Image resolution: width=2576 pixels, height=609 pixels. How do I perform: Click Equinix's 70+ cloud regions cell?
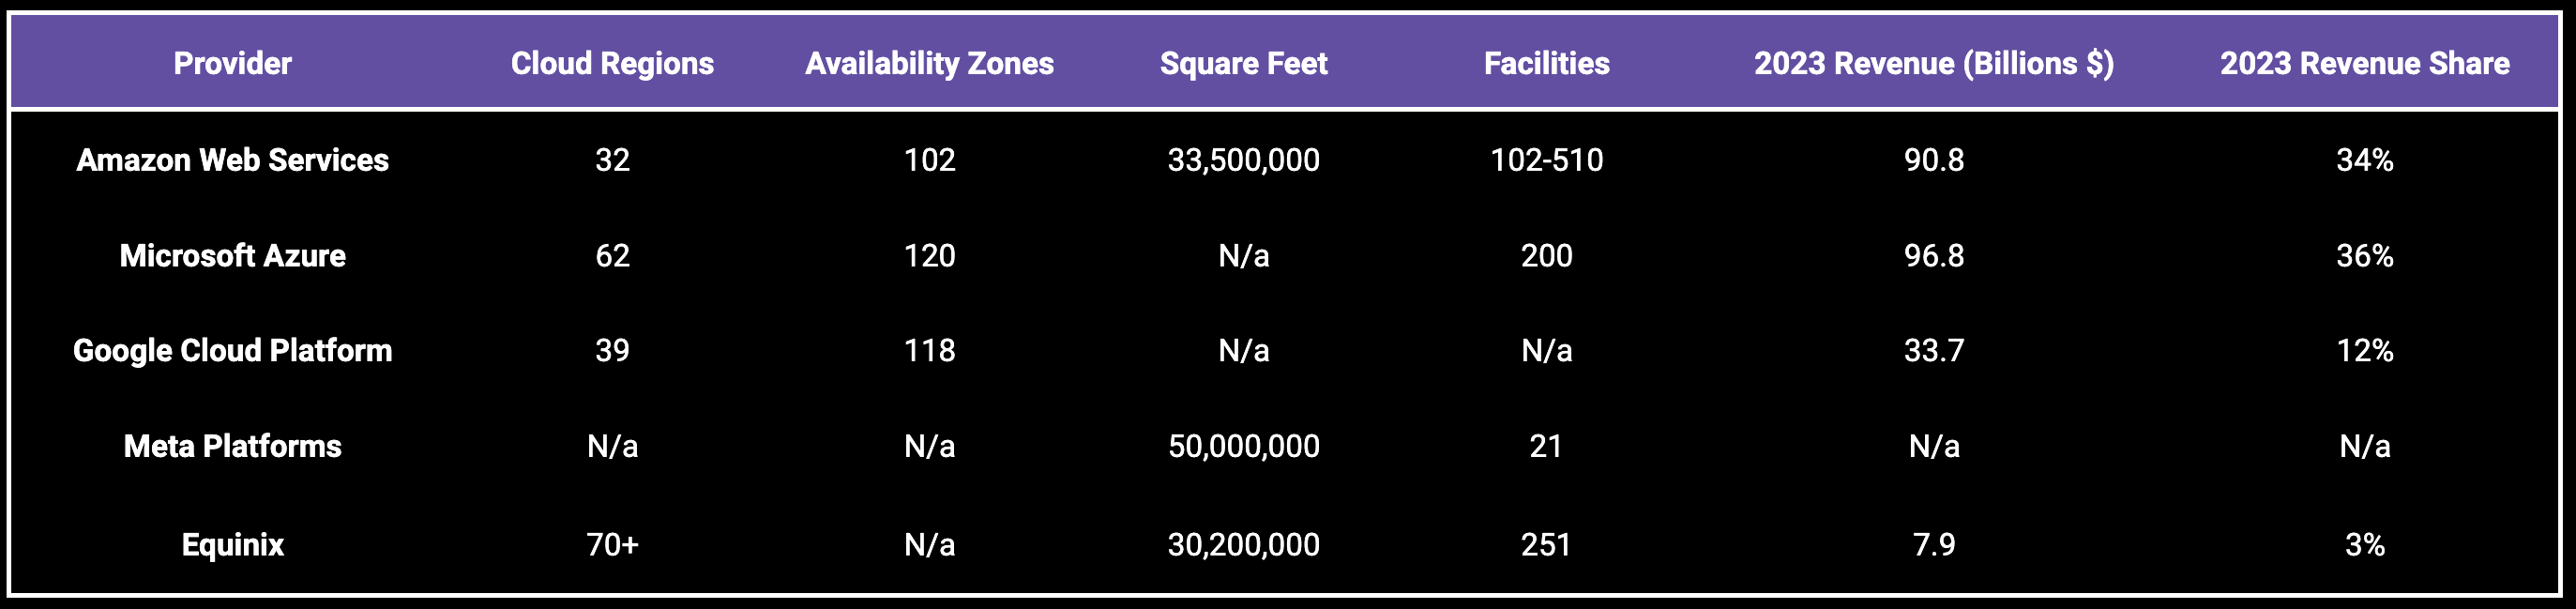[612, 544]
